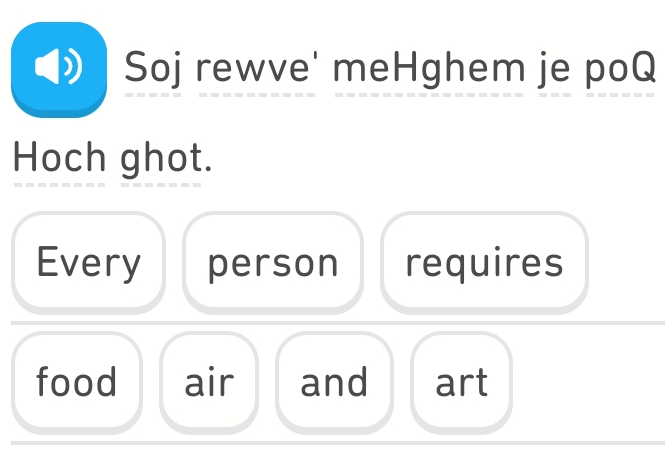The image size is (665, 453).
Task: Pick the 'art' word tile
Action: 461,382
